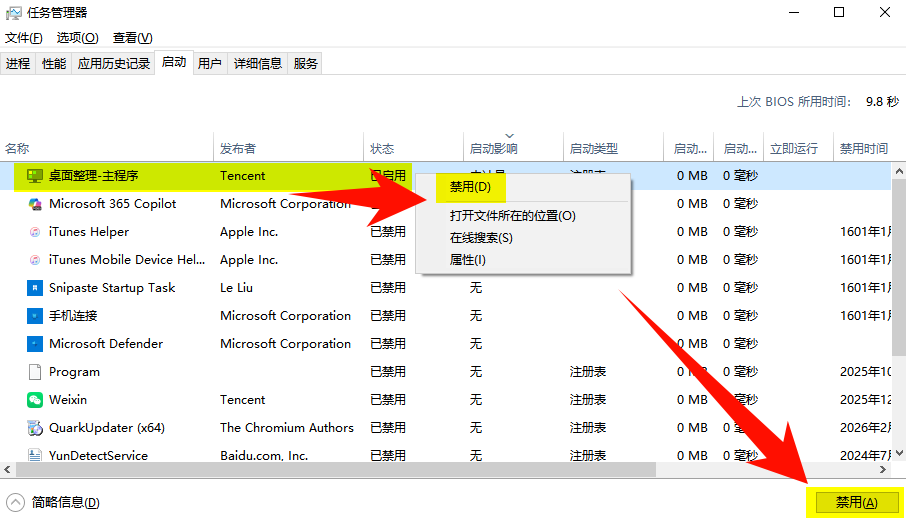Select the iTunes Helper icon
Screen dimensions: 906x524
(x=35, y=232)
